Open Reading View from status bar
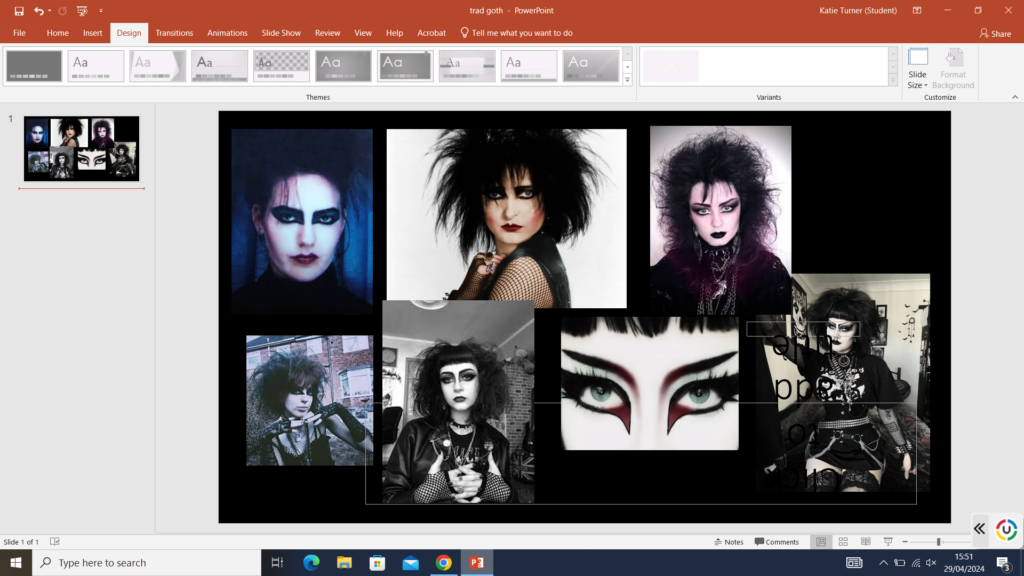Viewport: 1024px width, 576px height. [865, 542]
